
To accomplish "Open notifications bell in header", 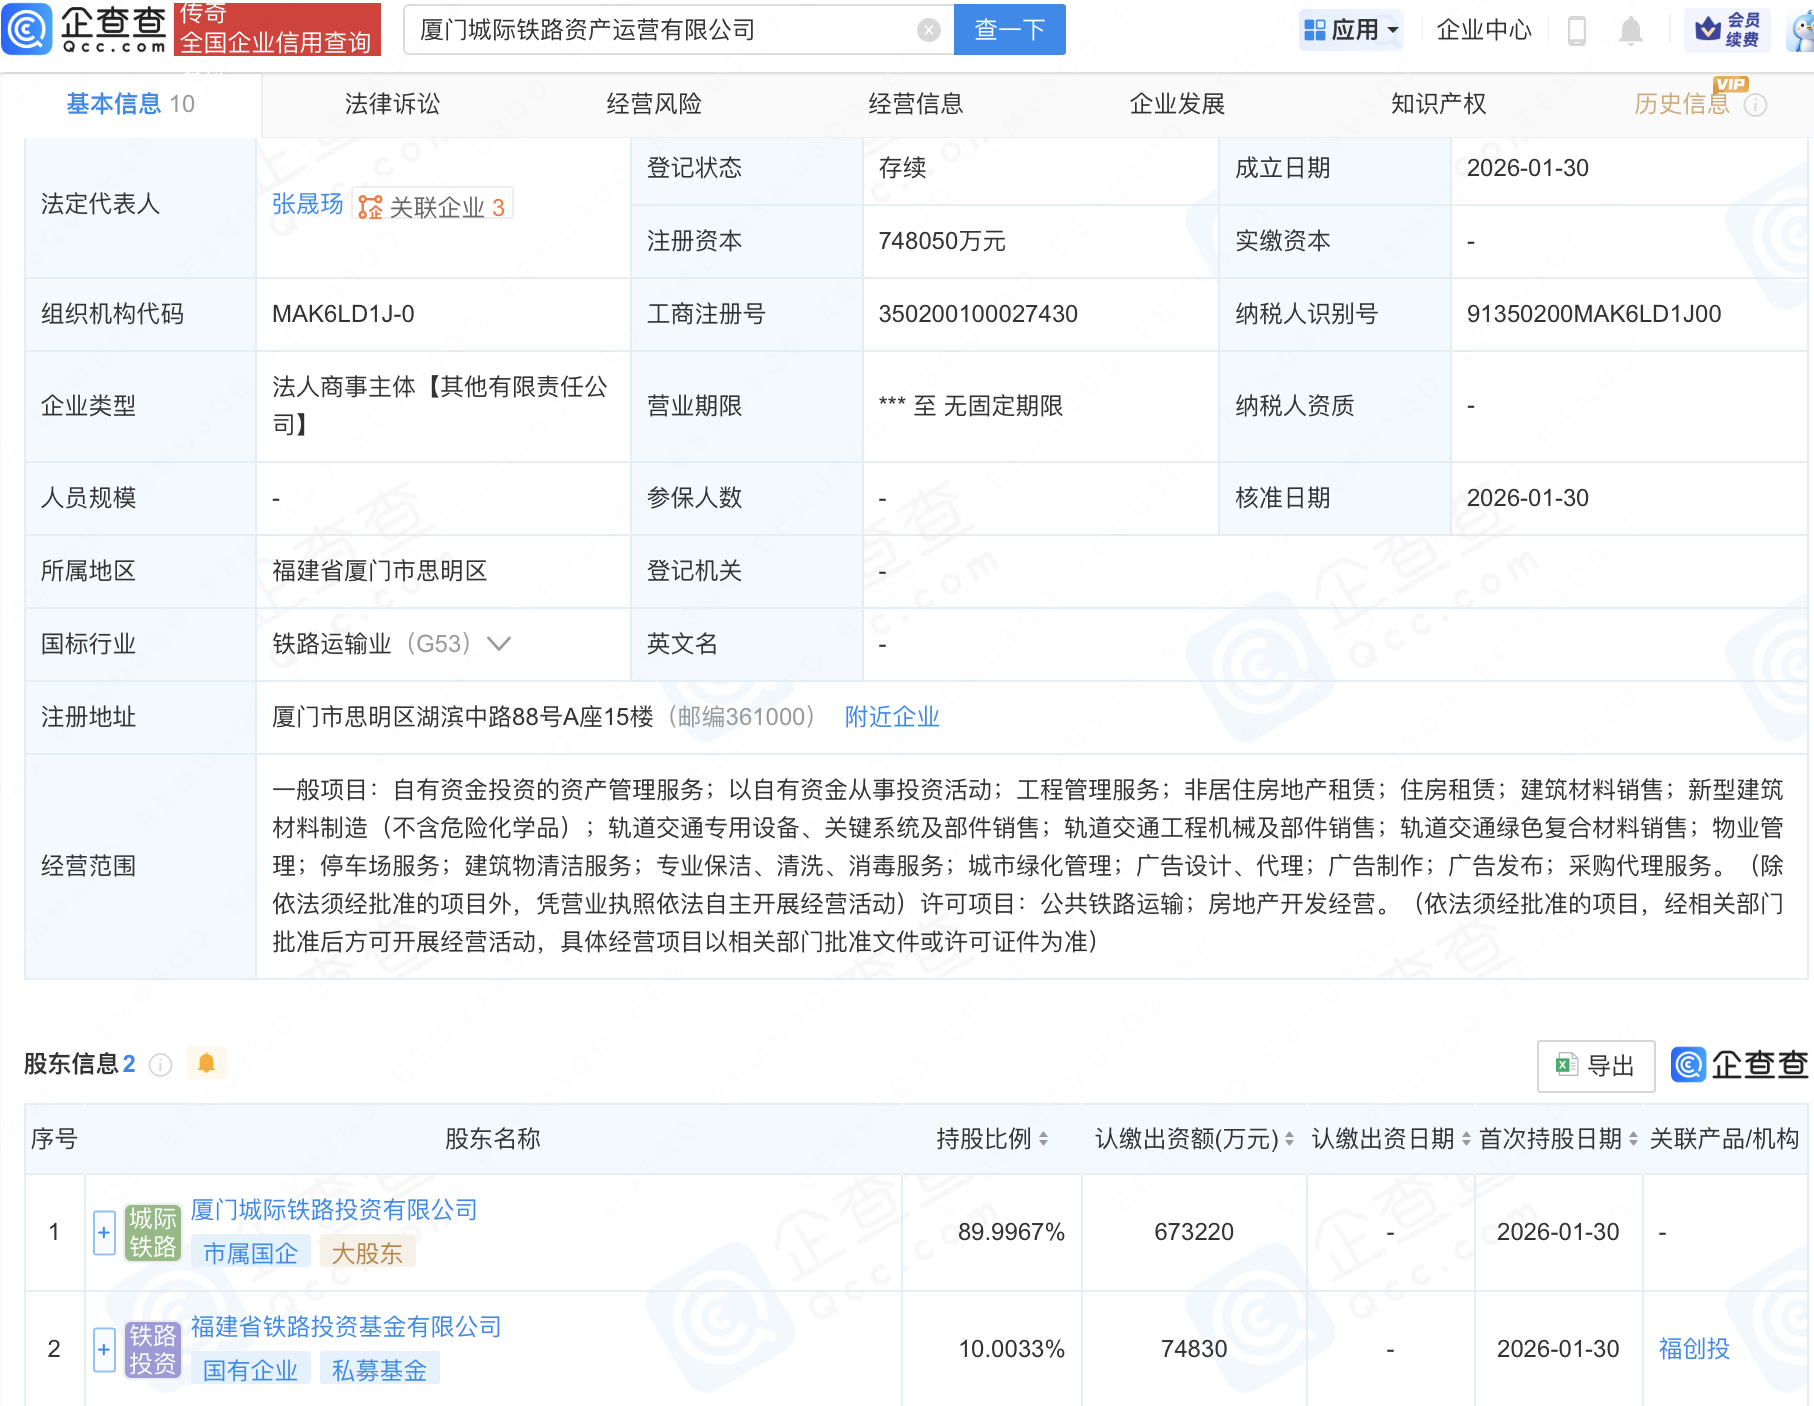I will (1630, 31).
